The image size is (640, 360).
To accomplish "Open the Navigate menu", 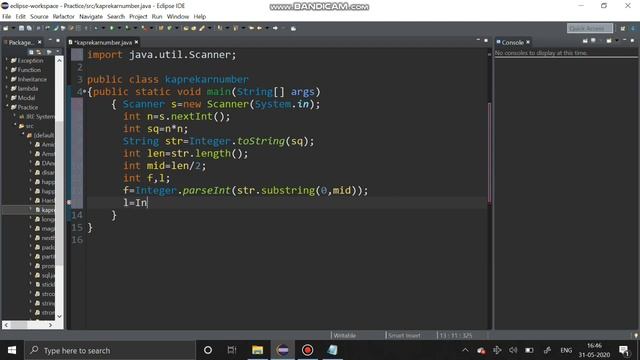I will pos(91,16).
